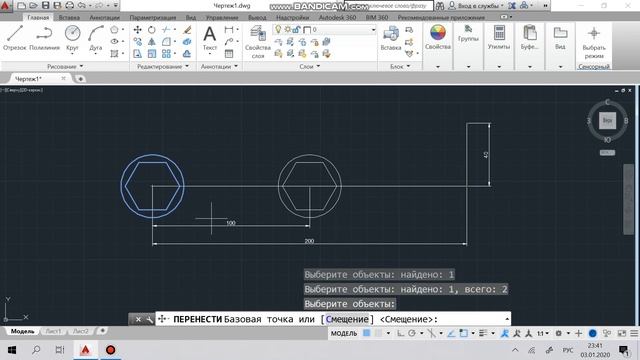This screenshot has height=360, width=640.
Task: Click the Save icon in quick access toolbar
Action: (46, 6)
